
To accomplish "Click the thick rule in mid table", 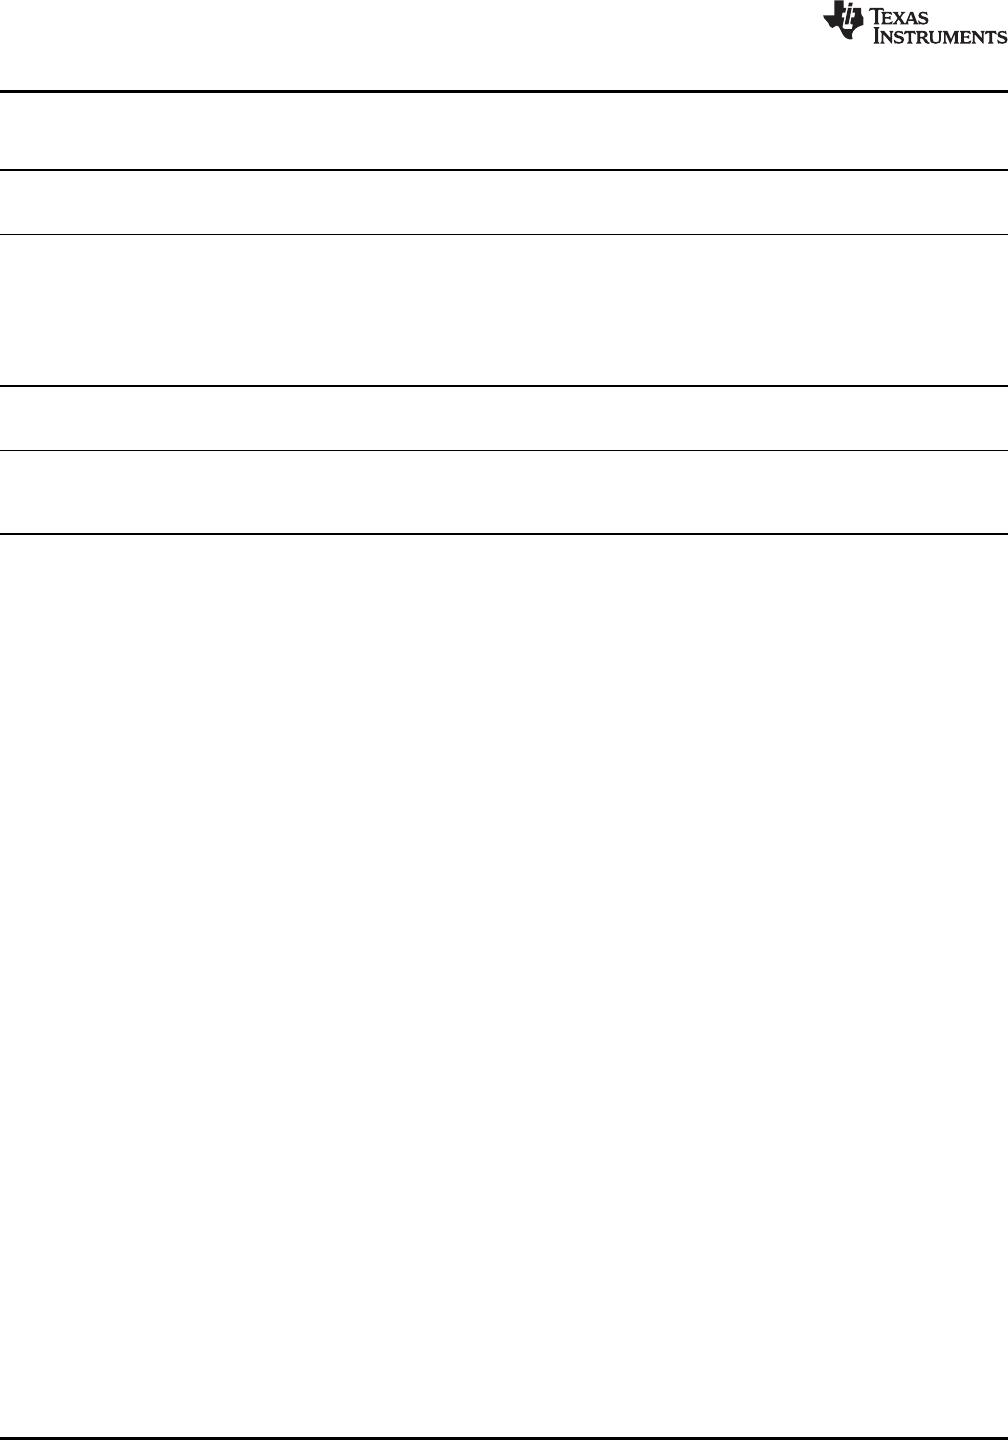I will click(504, 386).
